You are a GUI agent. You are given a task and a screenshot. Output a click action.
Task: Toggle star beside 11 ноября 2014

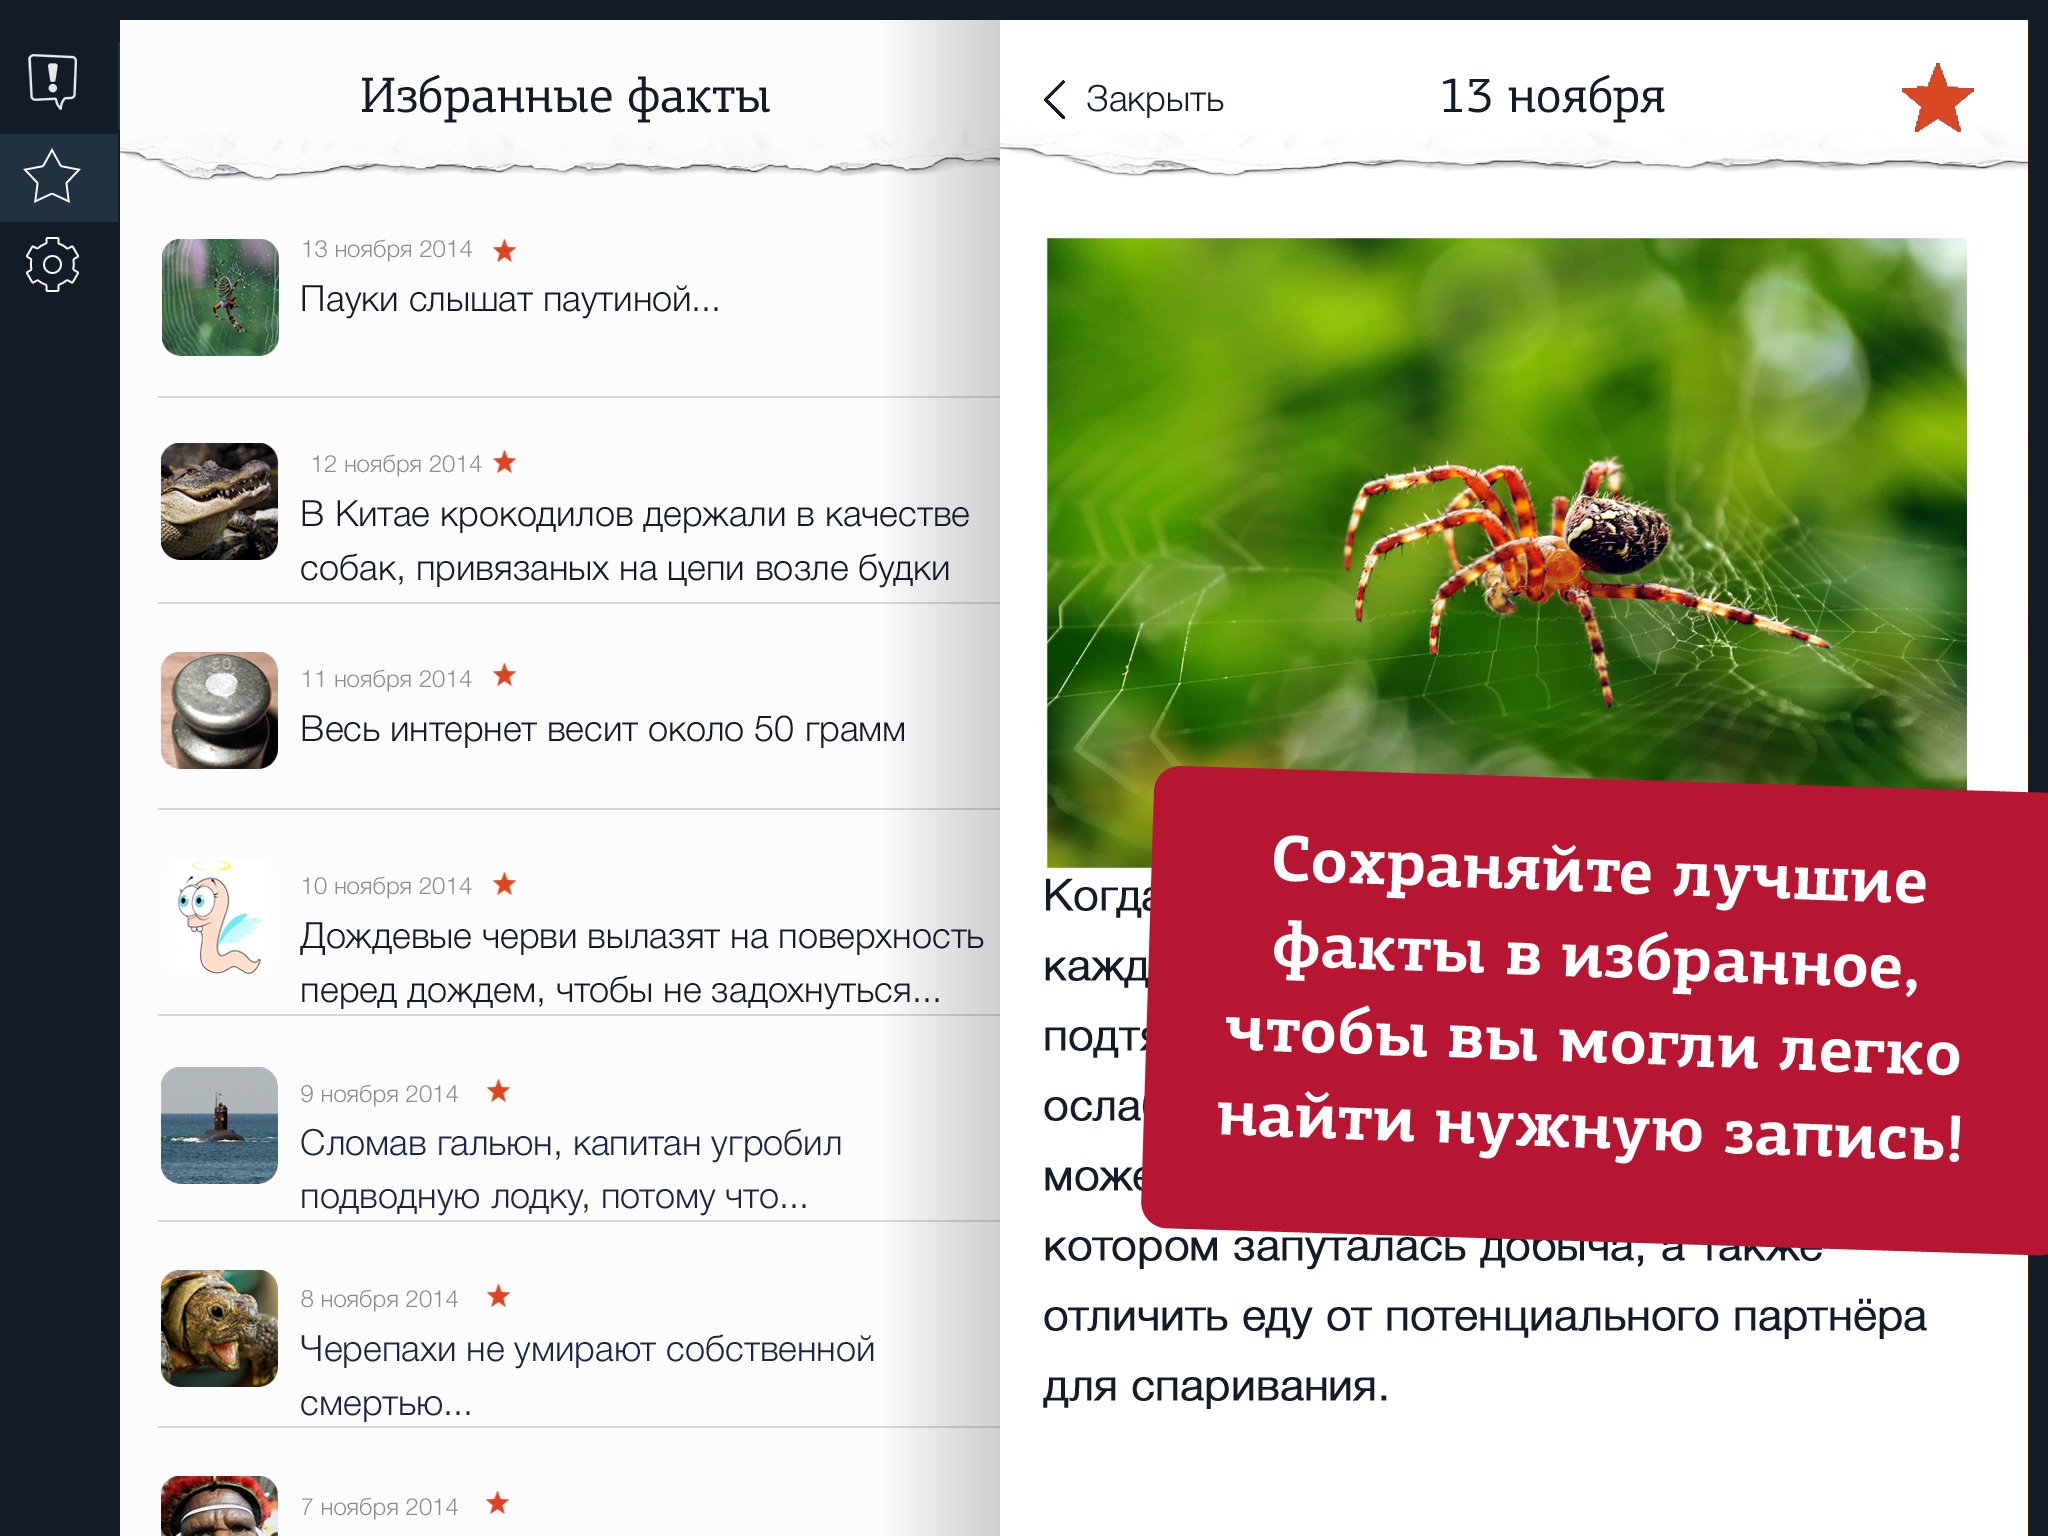pyautogui.click(x=505, y=676)
